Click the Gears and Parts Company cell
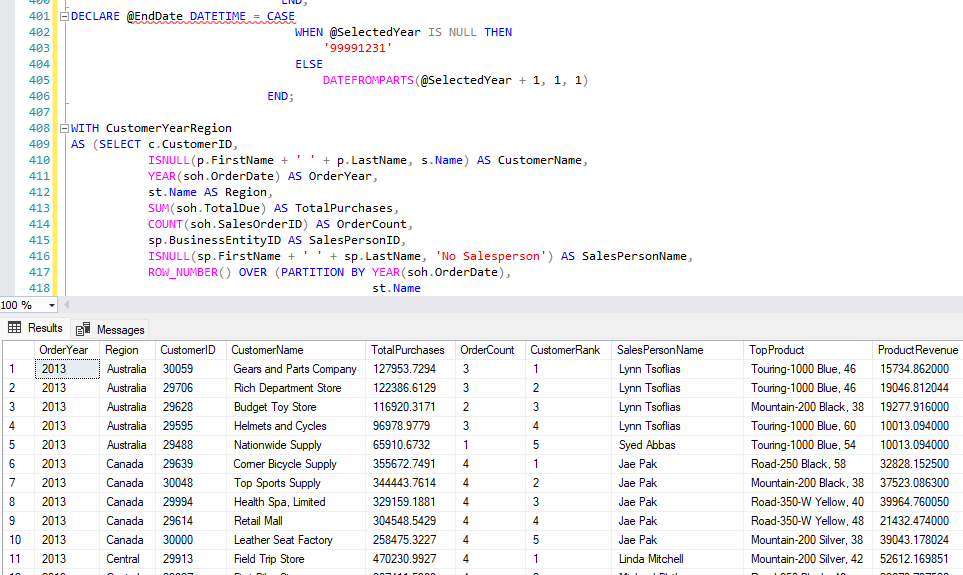 (x=295, y=369)
